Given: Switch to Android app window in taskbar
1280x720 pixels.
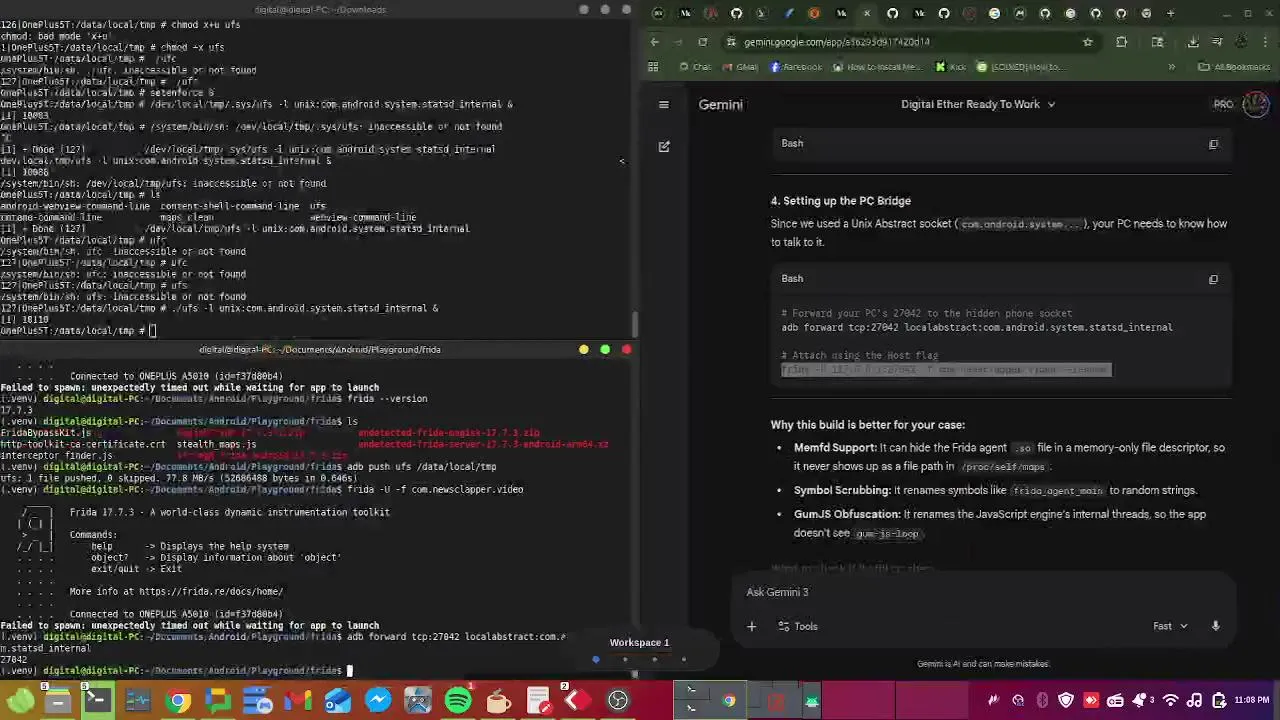Looking at the screenshot, I should click(x=811, y=700).
